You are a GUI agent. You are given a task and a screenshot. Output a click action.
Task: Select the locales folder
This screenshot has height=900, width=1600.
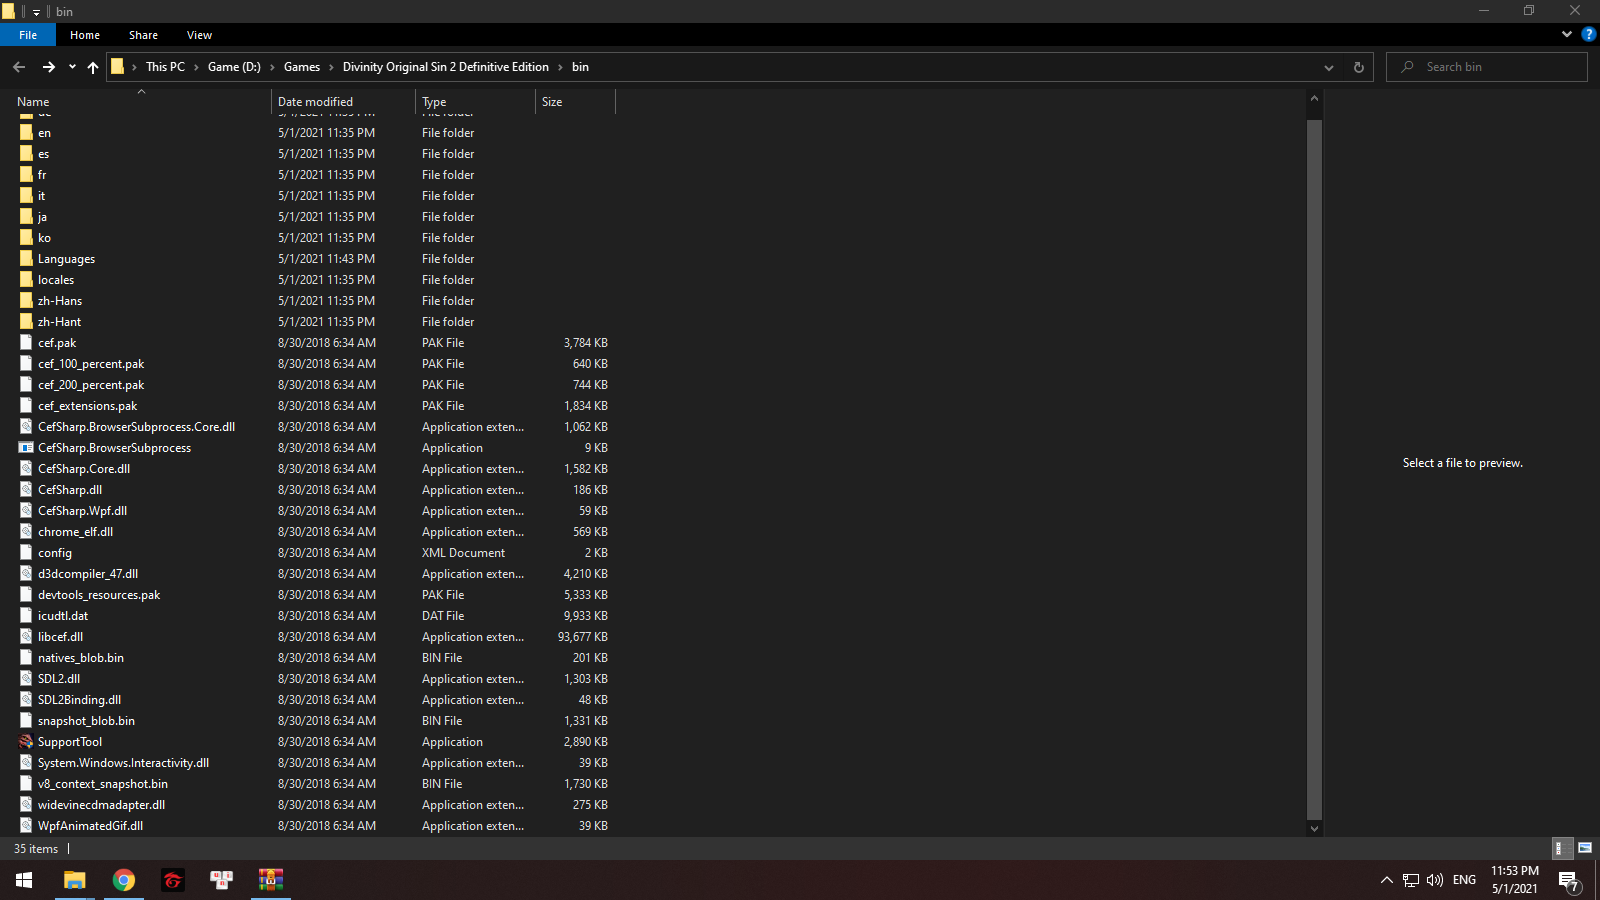(x=56, y=280)
